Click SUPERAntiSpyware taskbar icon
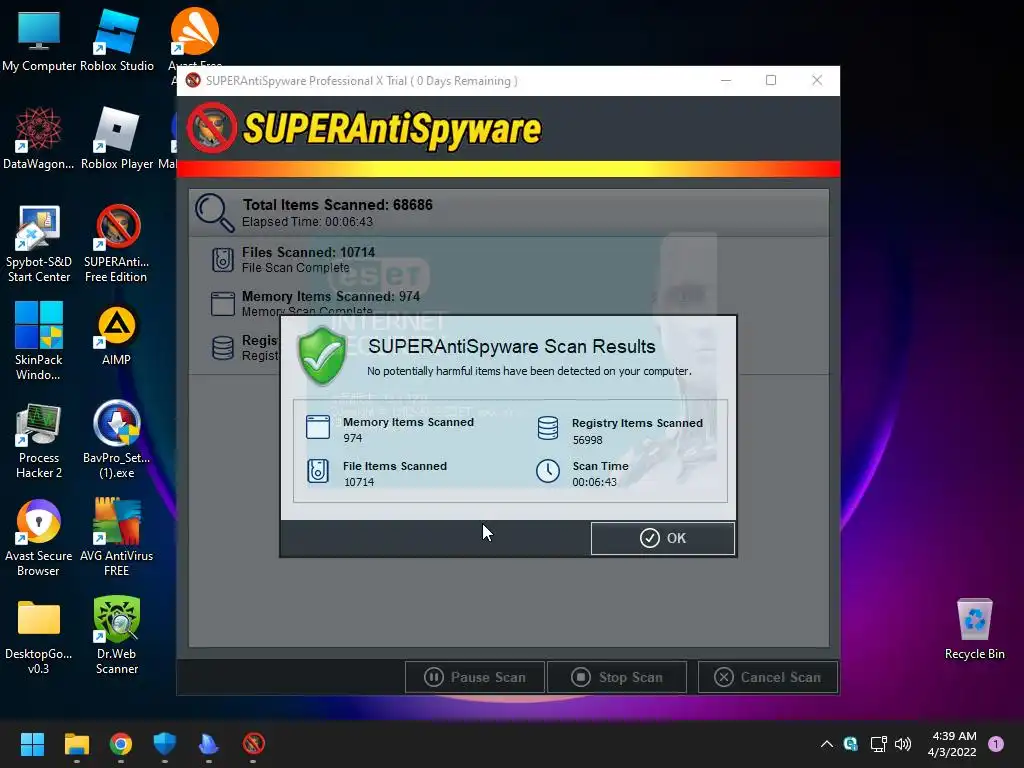 [x=253, y=744]
